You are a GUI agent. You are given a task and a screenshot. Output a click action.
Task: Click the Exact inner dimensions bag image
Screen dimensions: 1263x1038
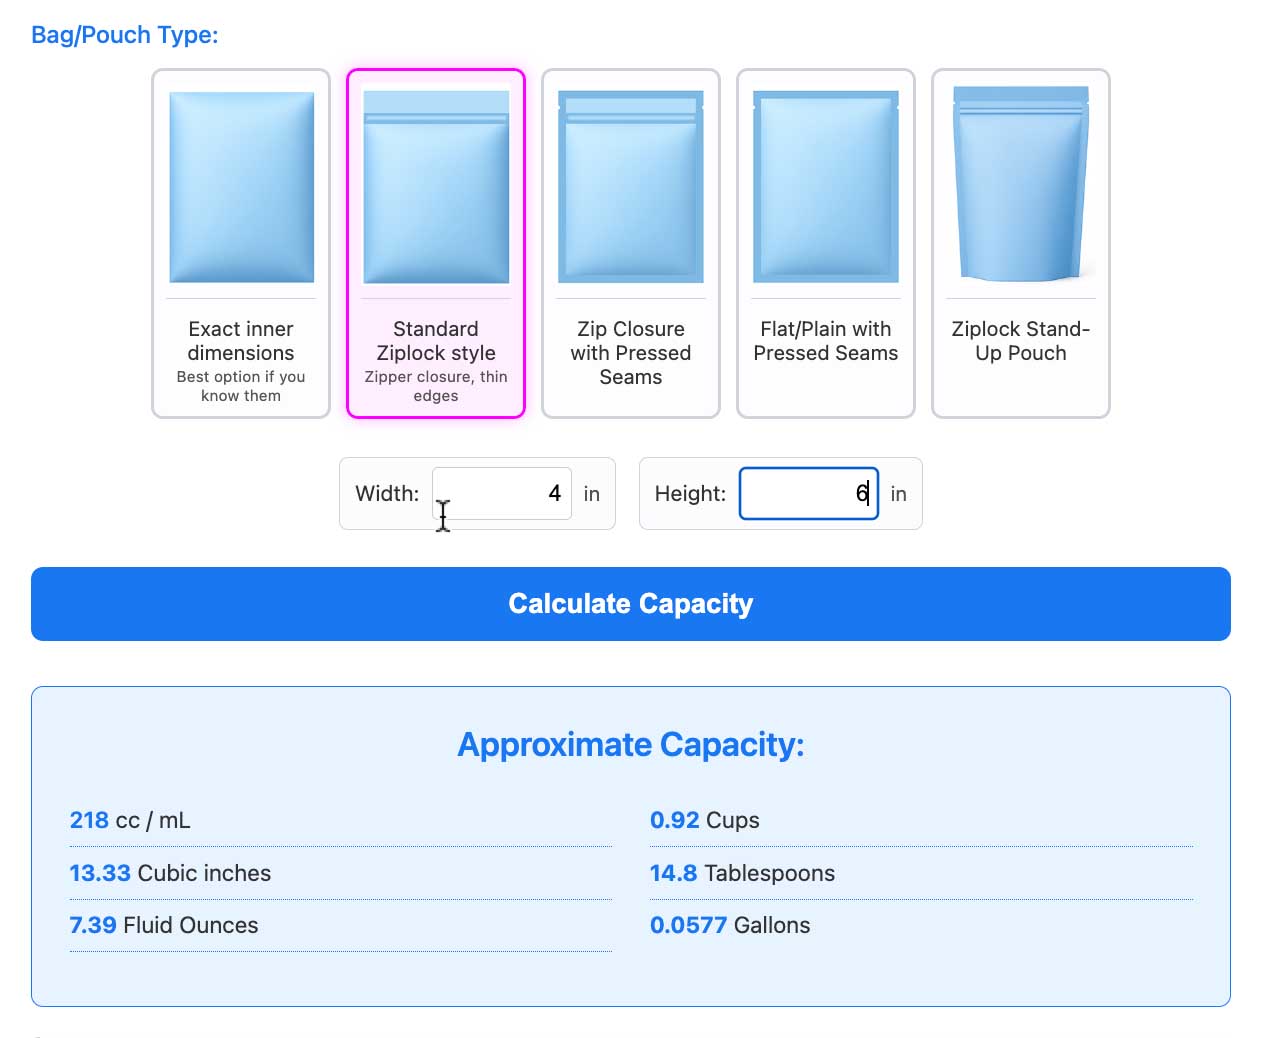241,187
